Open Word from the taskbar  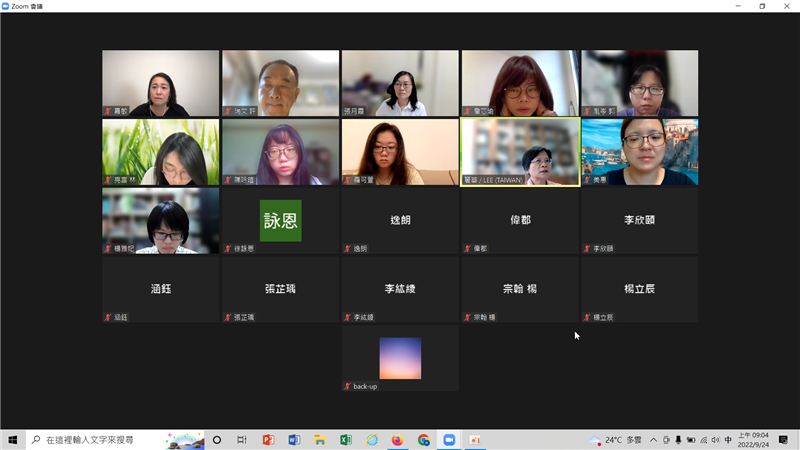pyautogui.click(x=294, y=440)
